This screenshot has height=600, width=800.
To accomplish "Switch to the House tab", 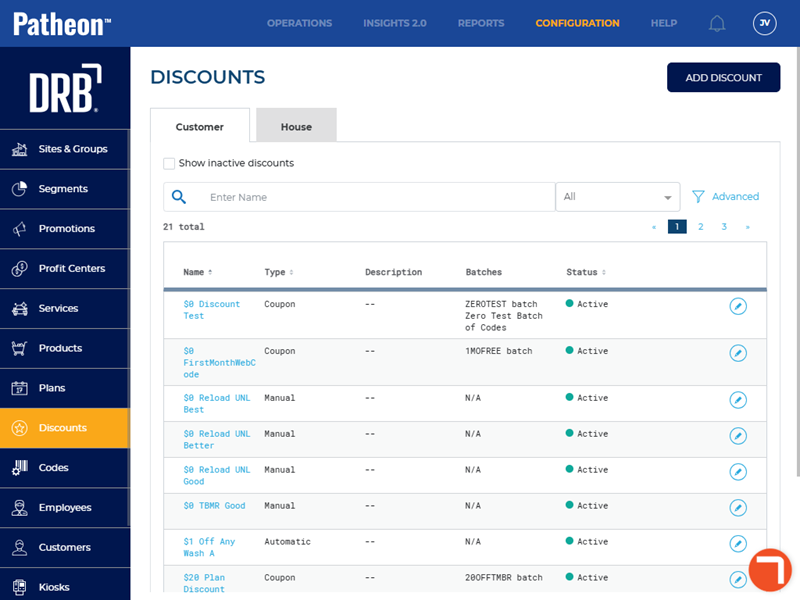I will point(296,126).
